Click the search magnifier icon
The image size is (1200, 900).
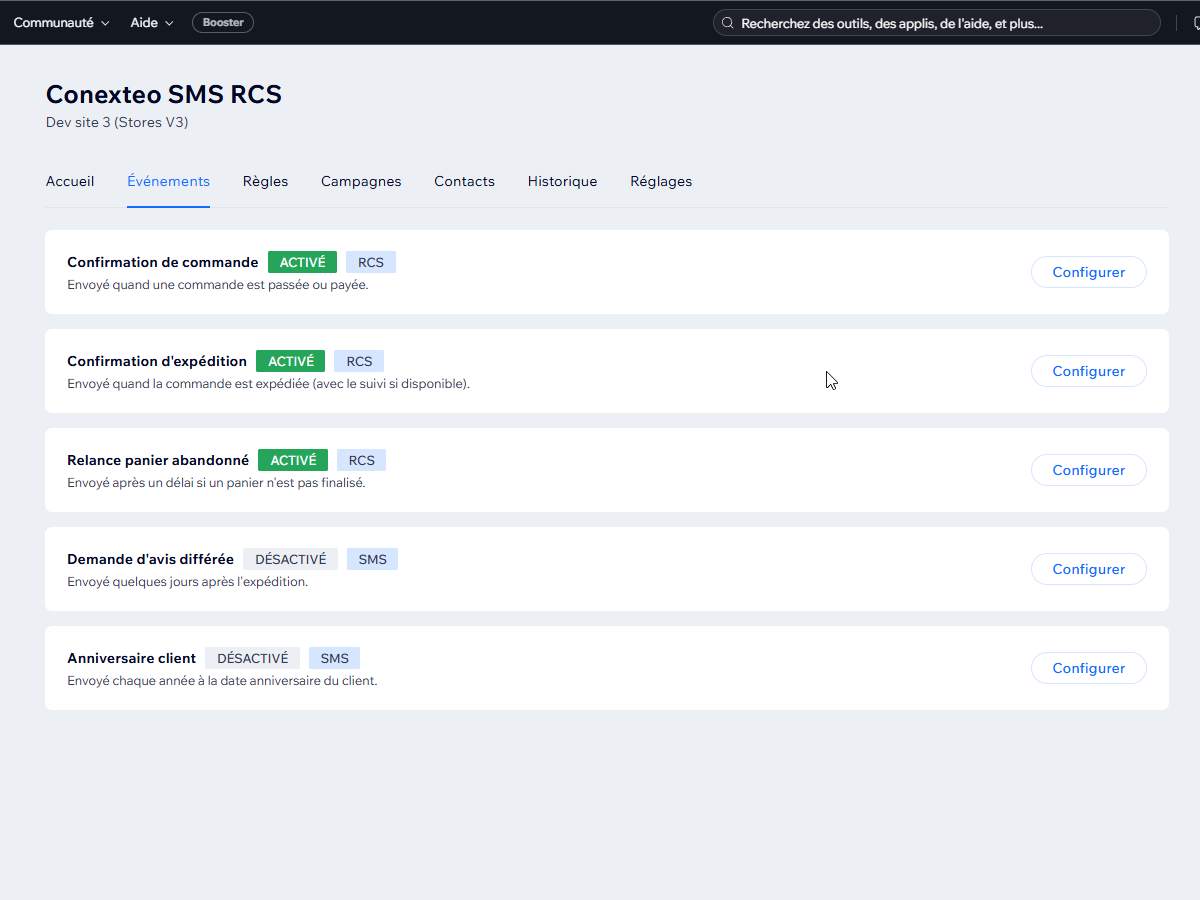[x=728, y=23]
